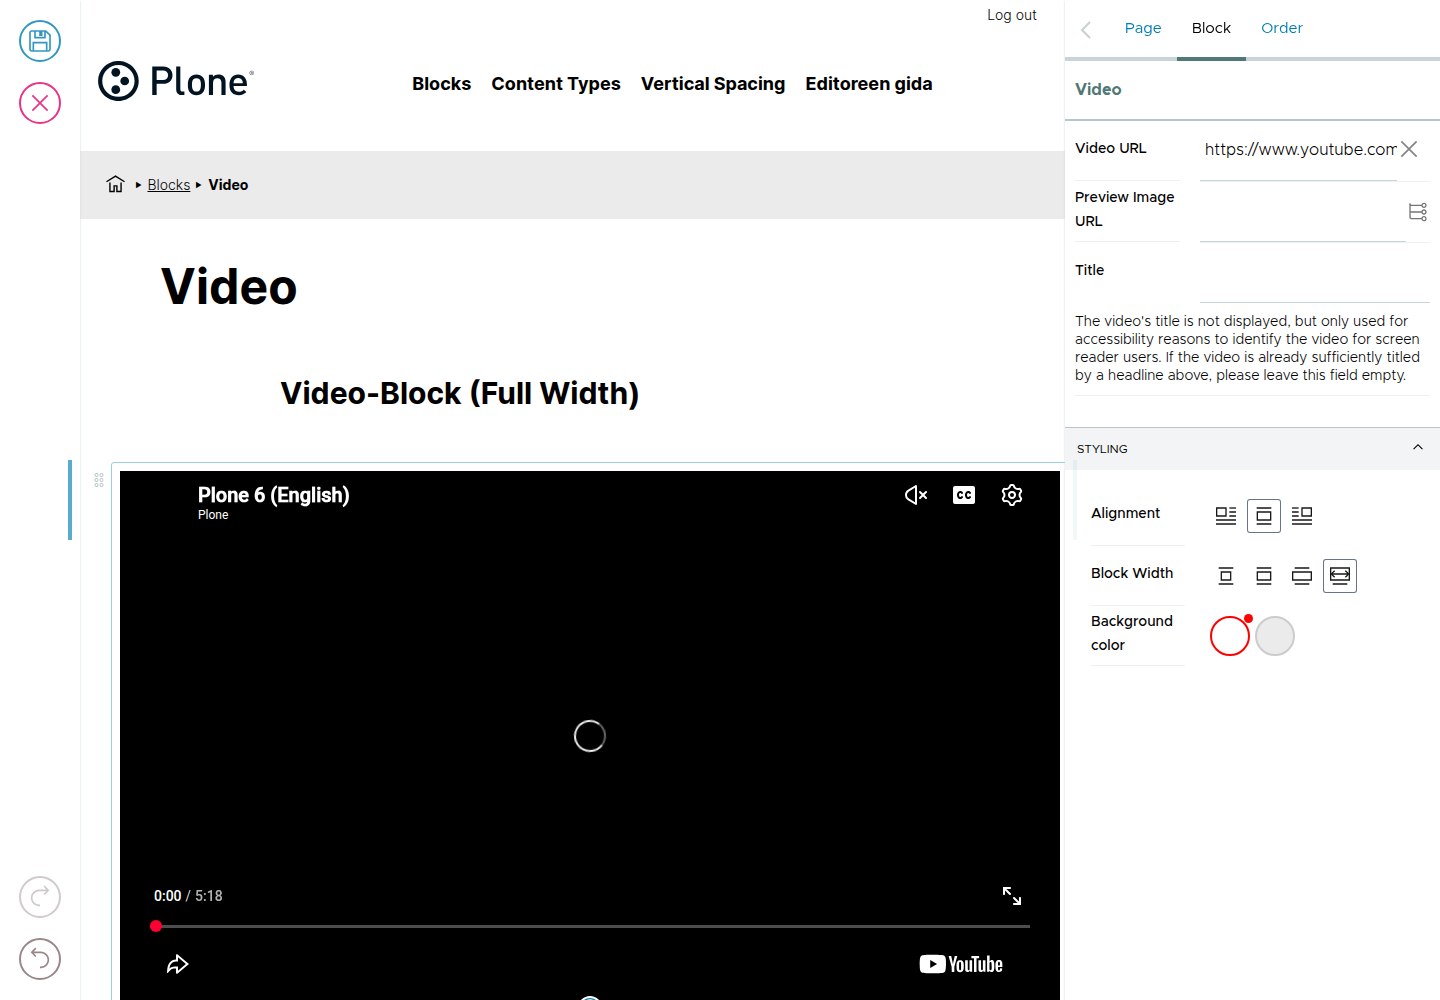
Task: Click the Plone 6 (English) video title
Action: (273, 495)
